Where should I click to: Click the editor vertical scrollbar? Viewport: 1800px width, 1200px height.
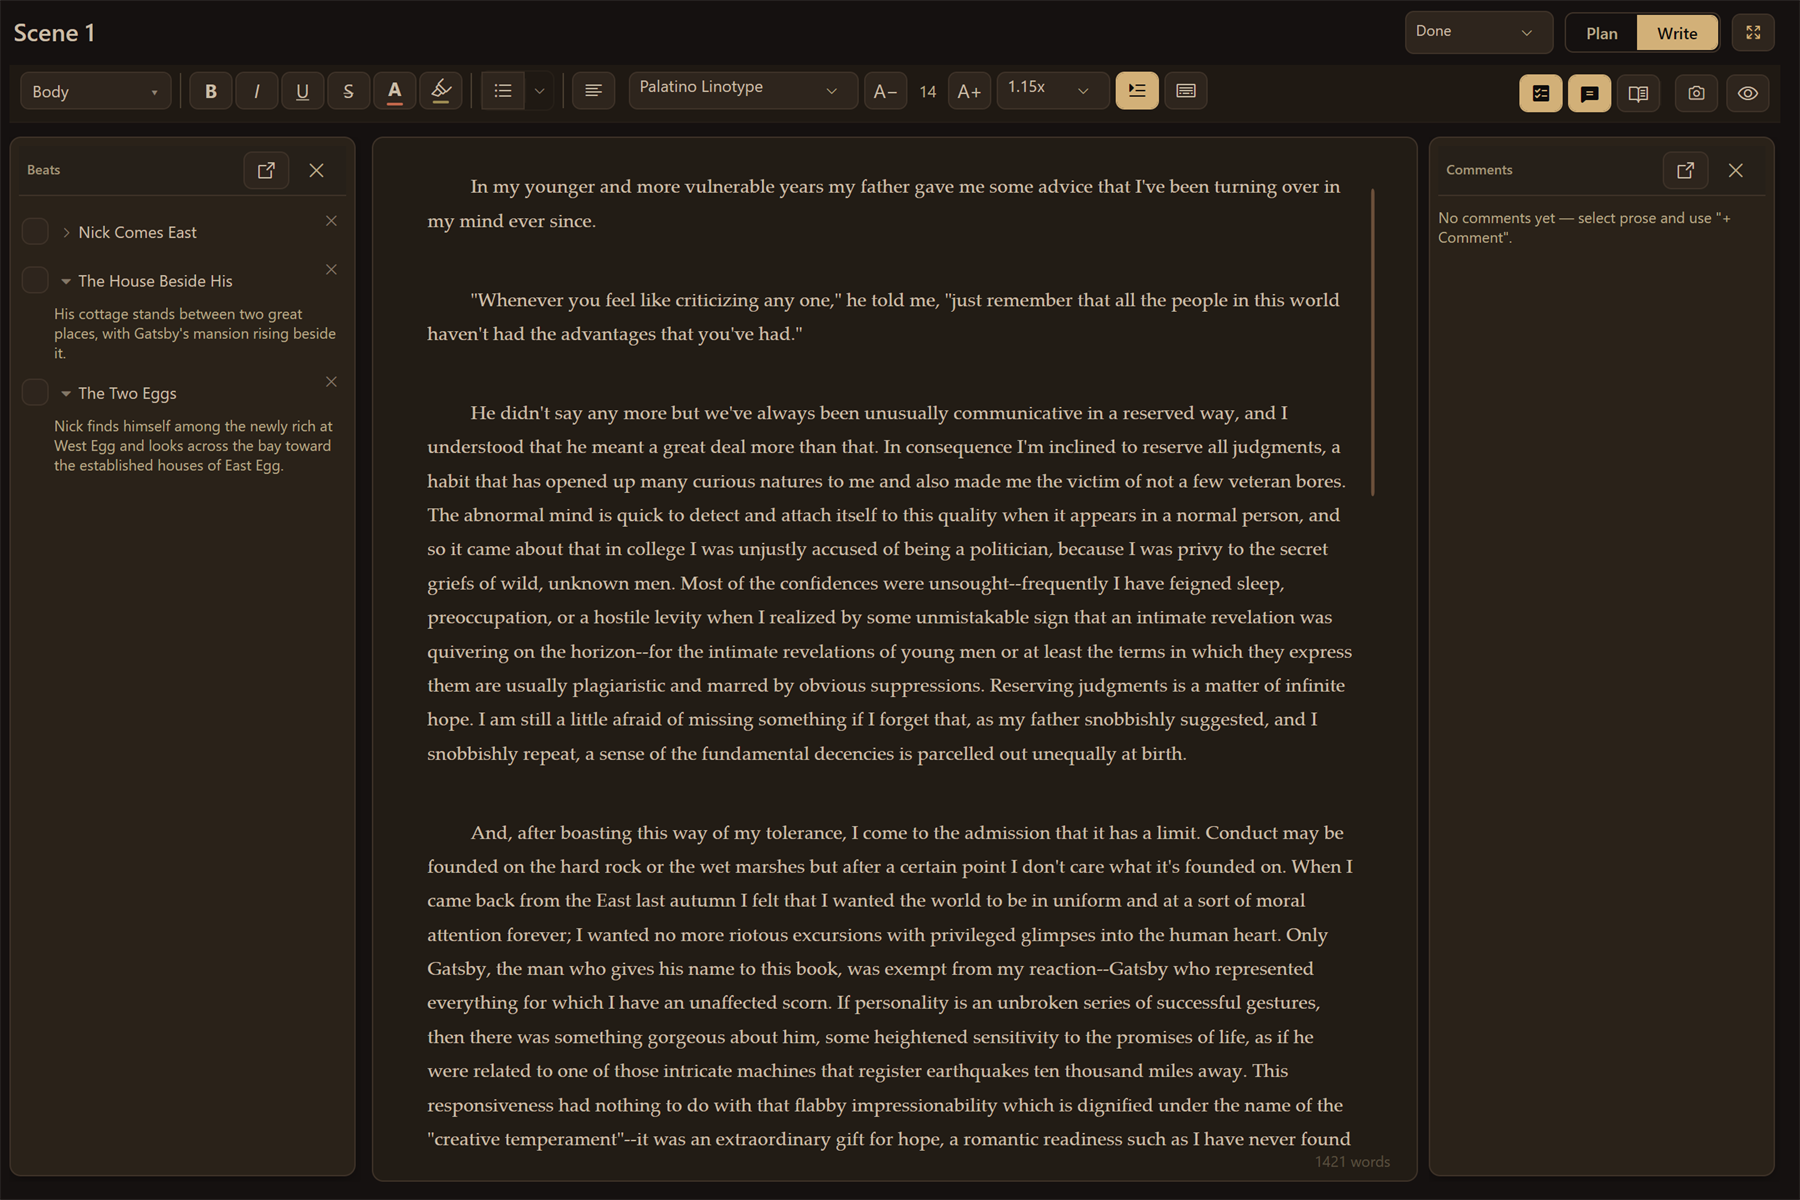click(x=1373, y=341)
